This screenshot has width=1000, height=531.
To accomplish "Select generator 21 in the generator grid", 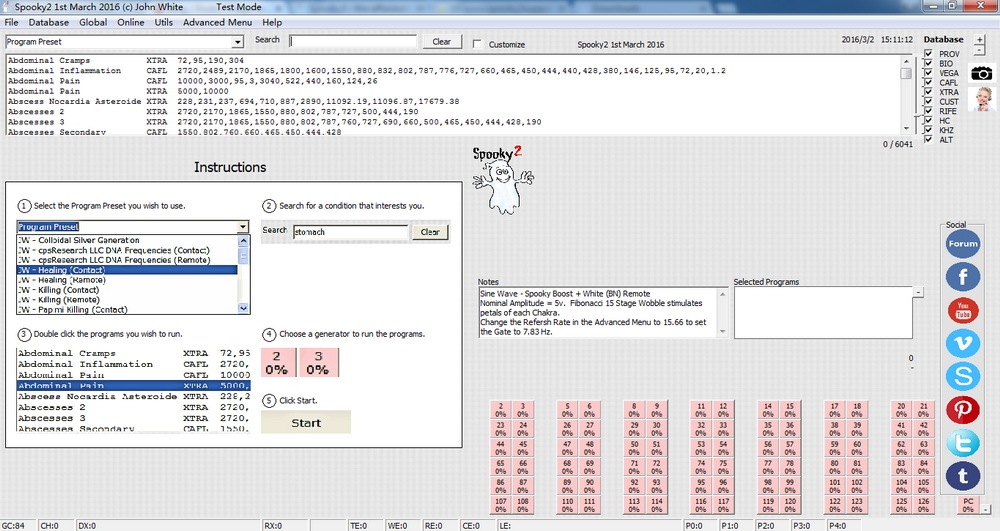I will 923,410.
